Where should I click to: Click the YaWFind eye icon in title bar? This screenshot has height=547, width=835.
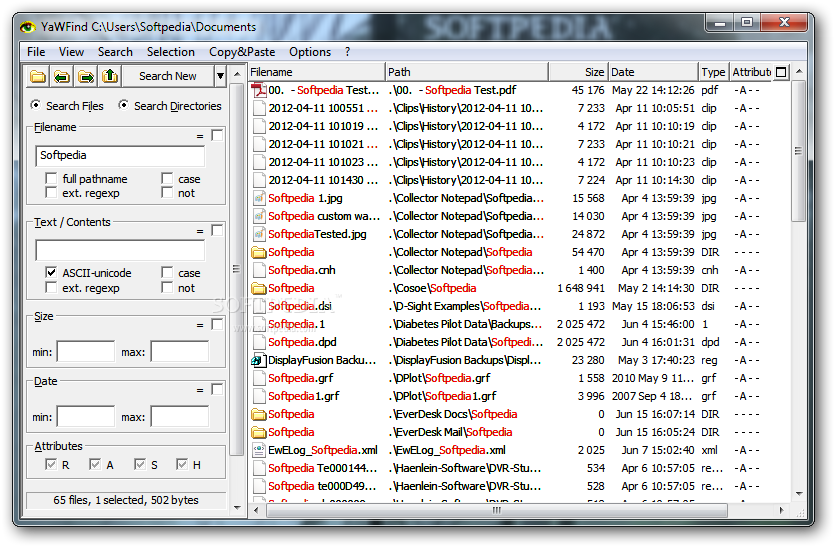click(x=27, y=27)
